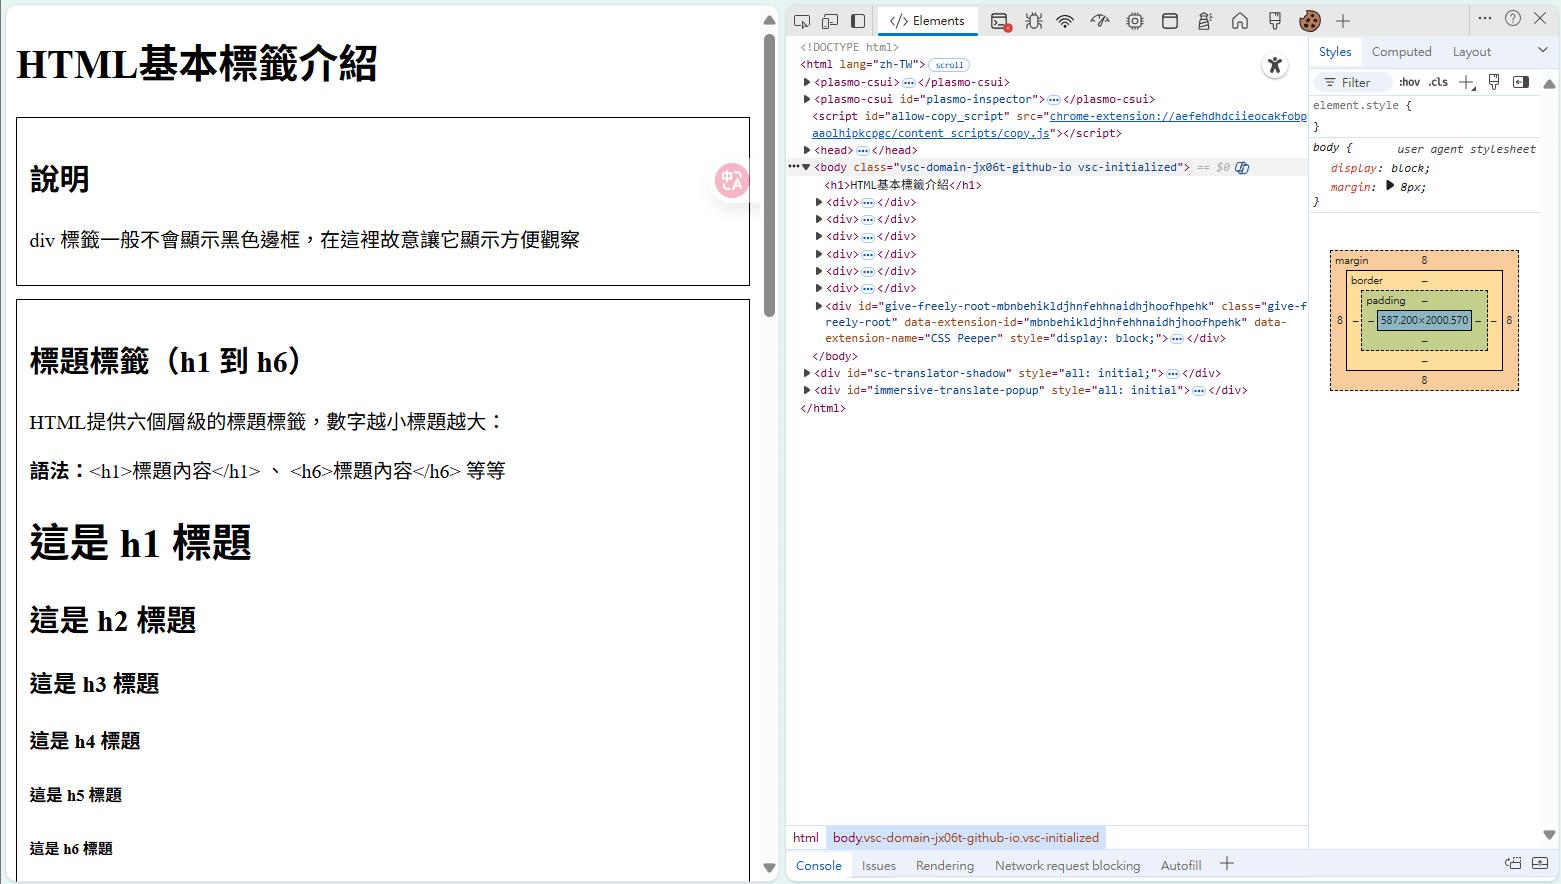Image resolution: width=1561 pixels, height=884 pixels.
Task: Expand the plasmo-inspector node
Action: [807, 99]
